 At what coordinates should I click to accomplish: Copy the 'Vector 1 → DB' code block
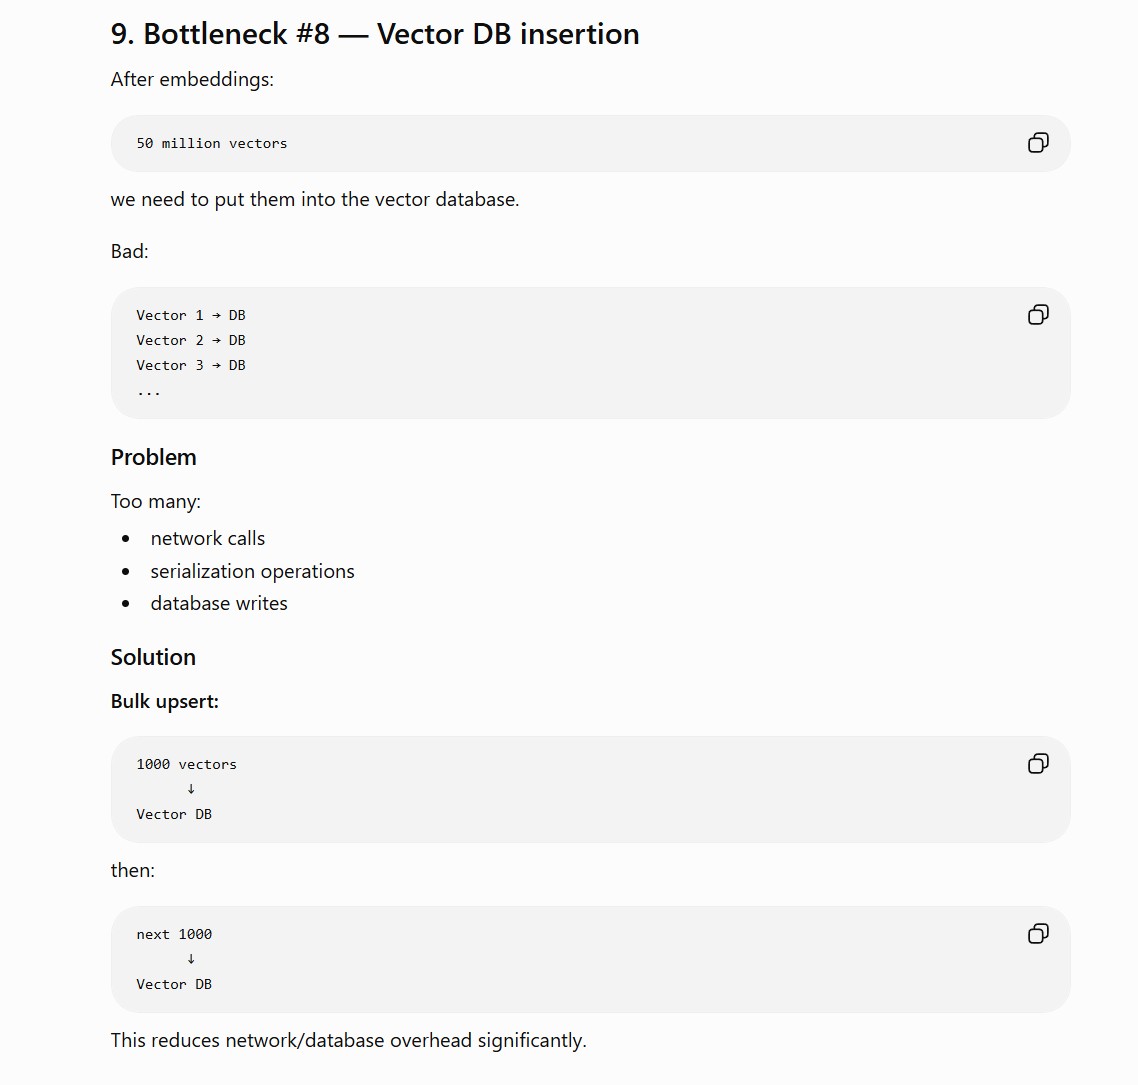pos(1038,314)
